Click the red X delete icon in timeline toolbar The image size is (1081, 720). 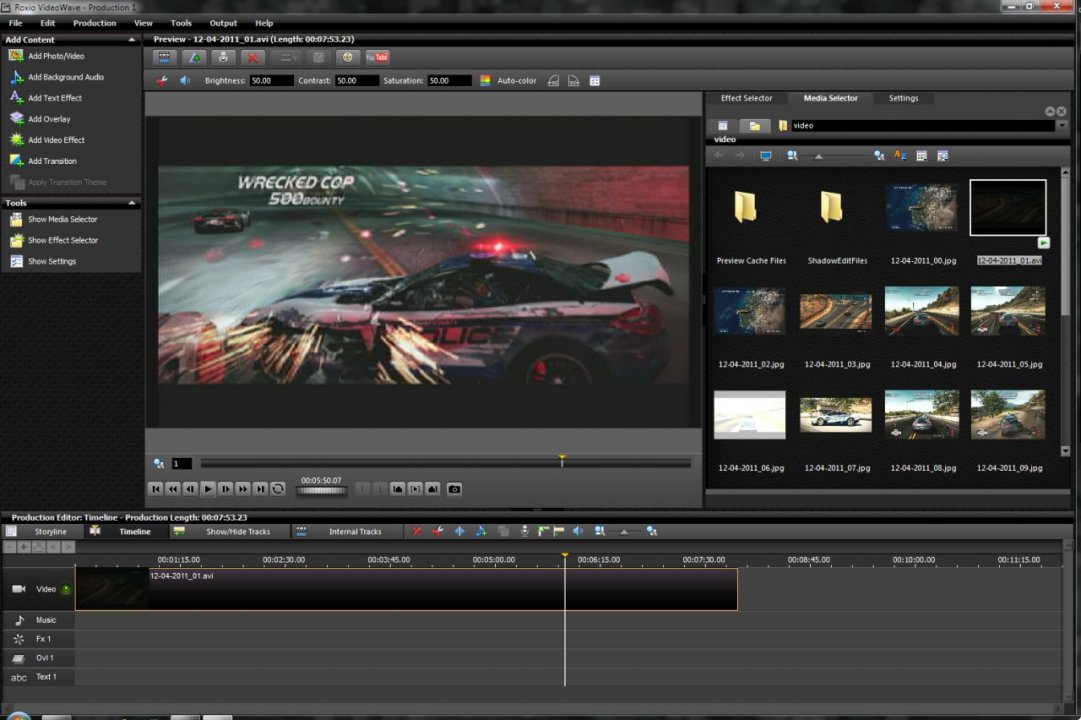(x=416, y=531)
